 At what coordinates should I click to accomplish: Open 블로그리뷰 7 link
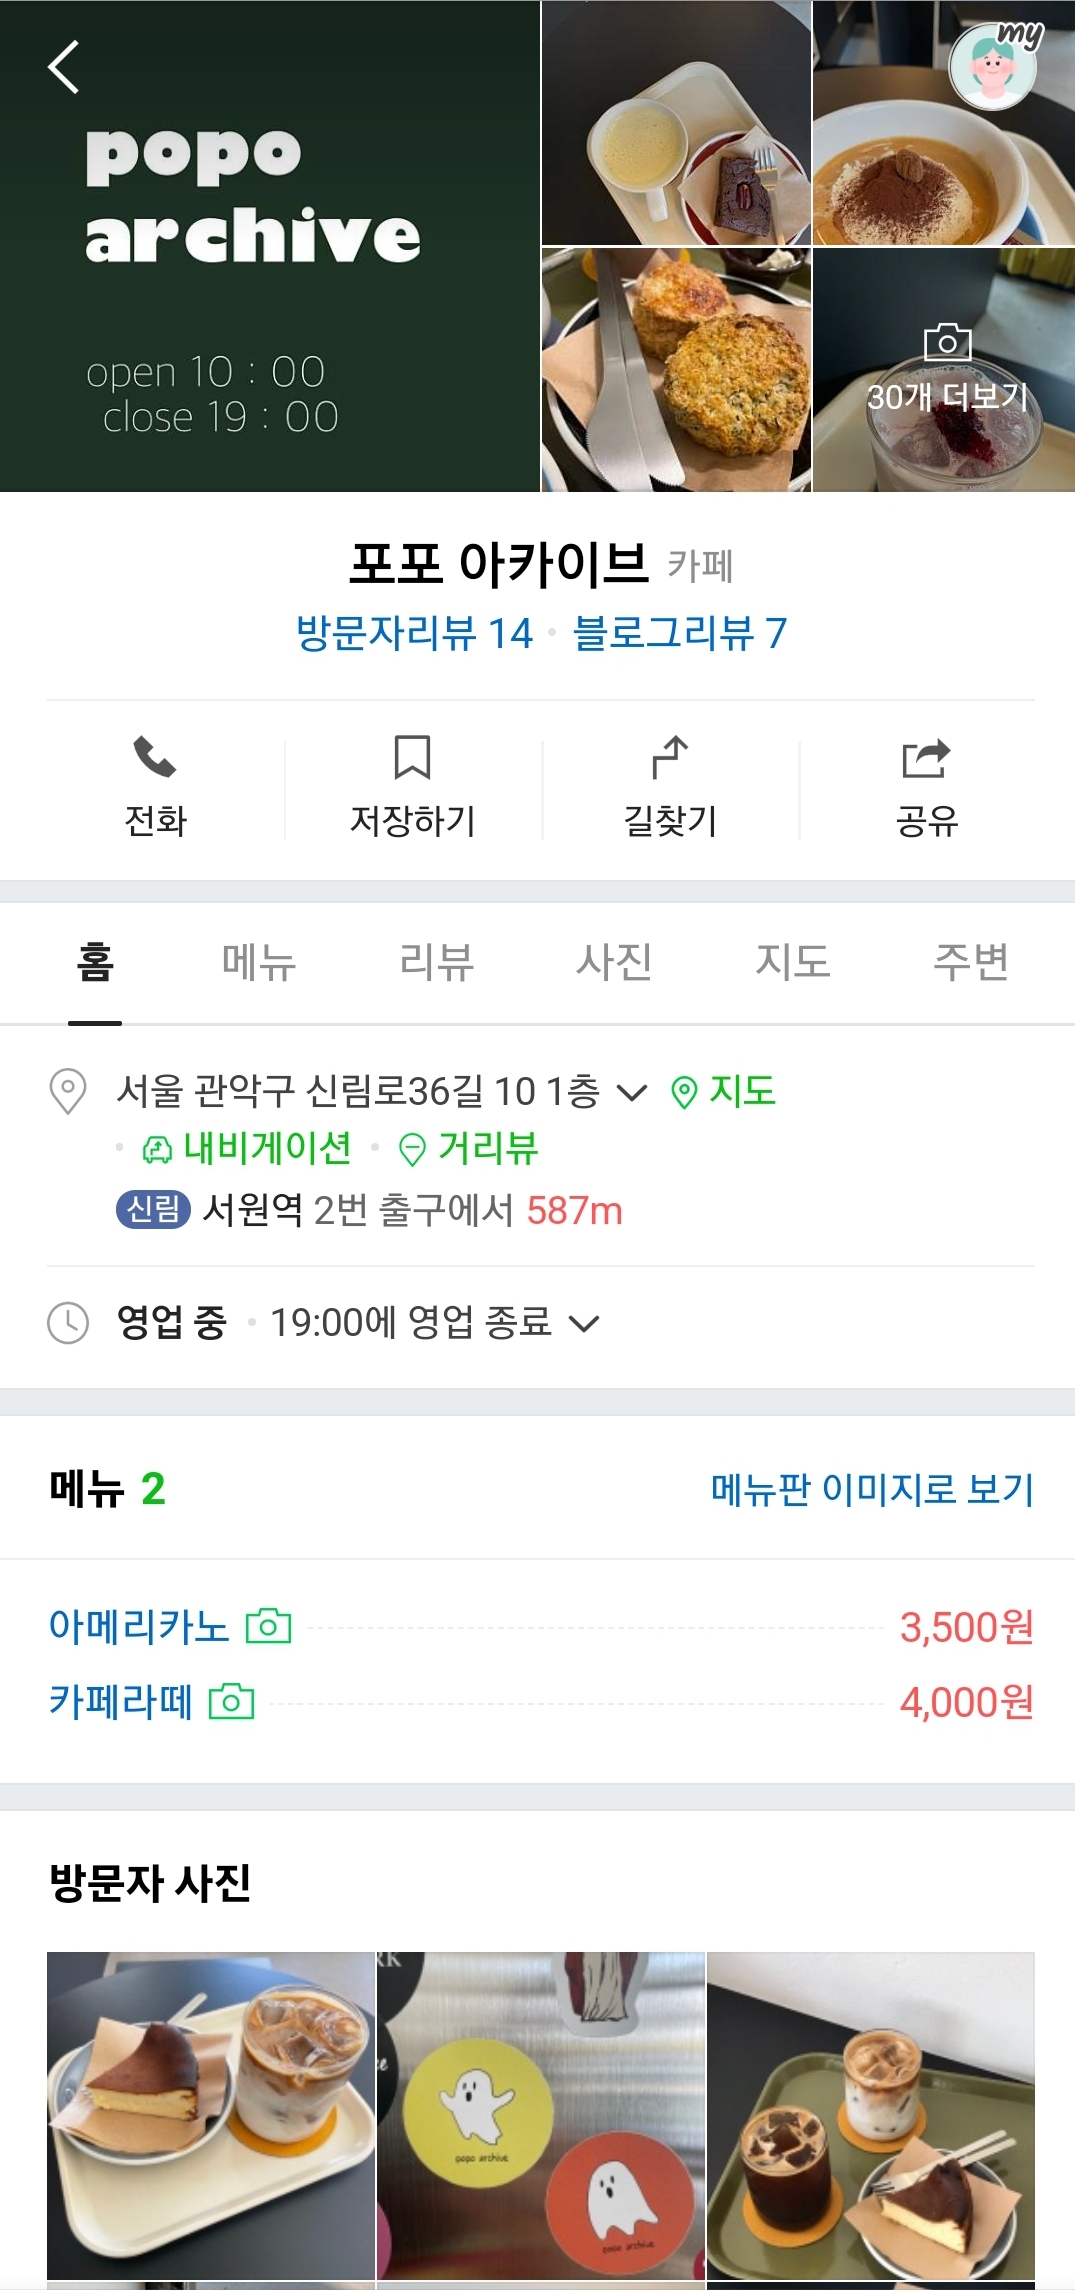pyautogui.click(x=679, y=632)
